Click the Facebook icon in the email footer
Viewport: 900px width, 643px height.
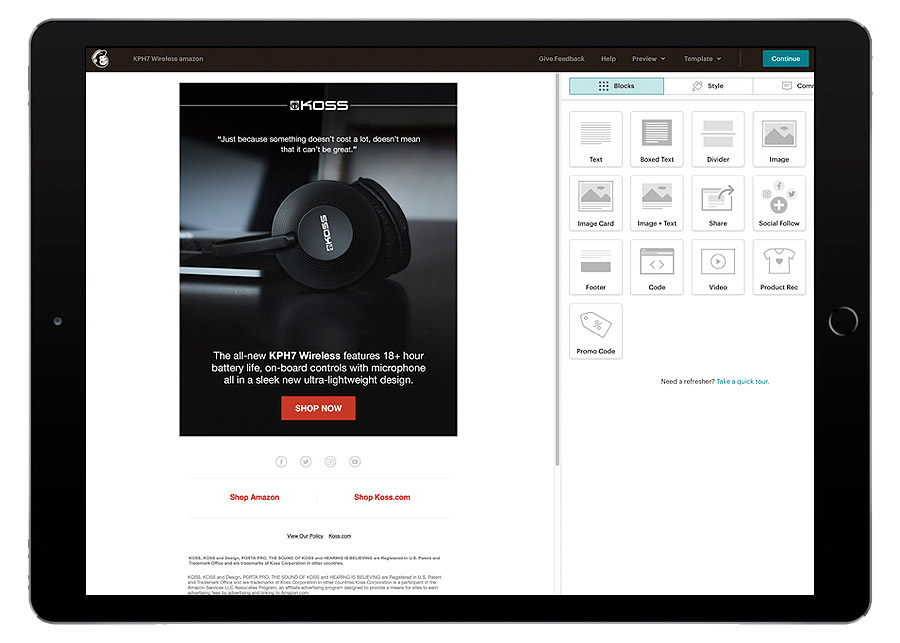coord(281,462)
